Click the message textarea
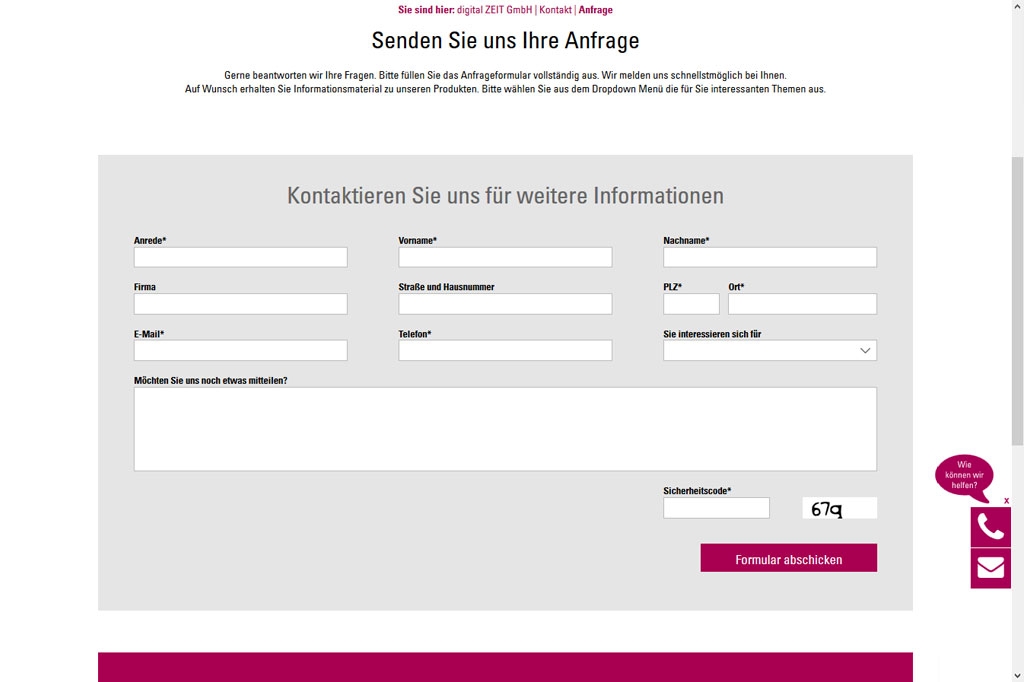 505,429
